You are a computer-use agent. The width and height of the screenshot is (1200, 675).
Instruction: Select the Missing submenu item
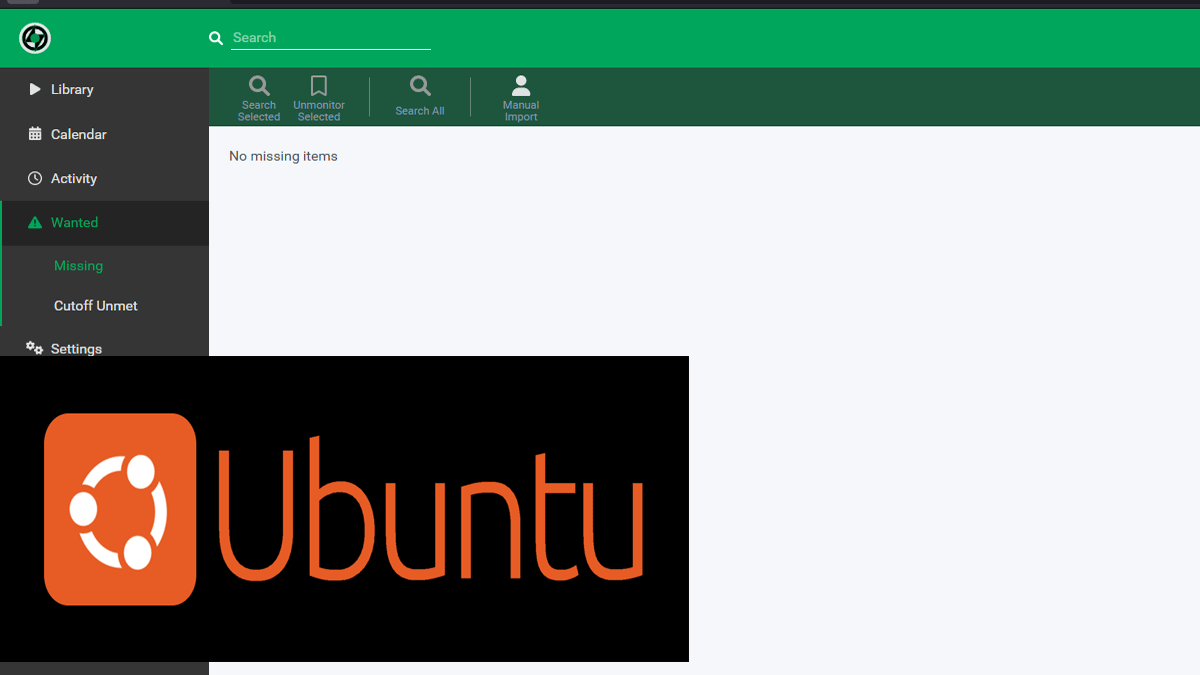[78, 266]
